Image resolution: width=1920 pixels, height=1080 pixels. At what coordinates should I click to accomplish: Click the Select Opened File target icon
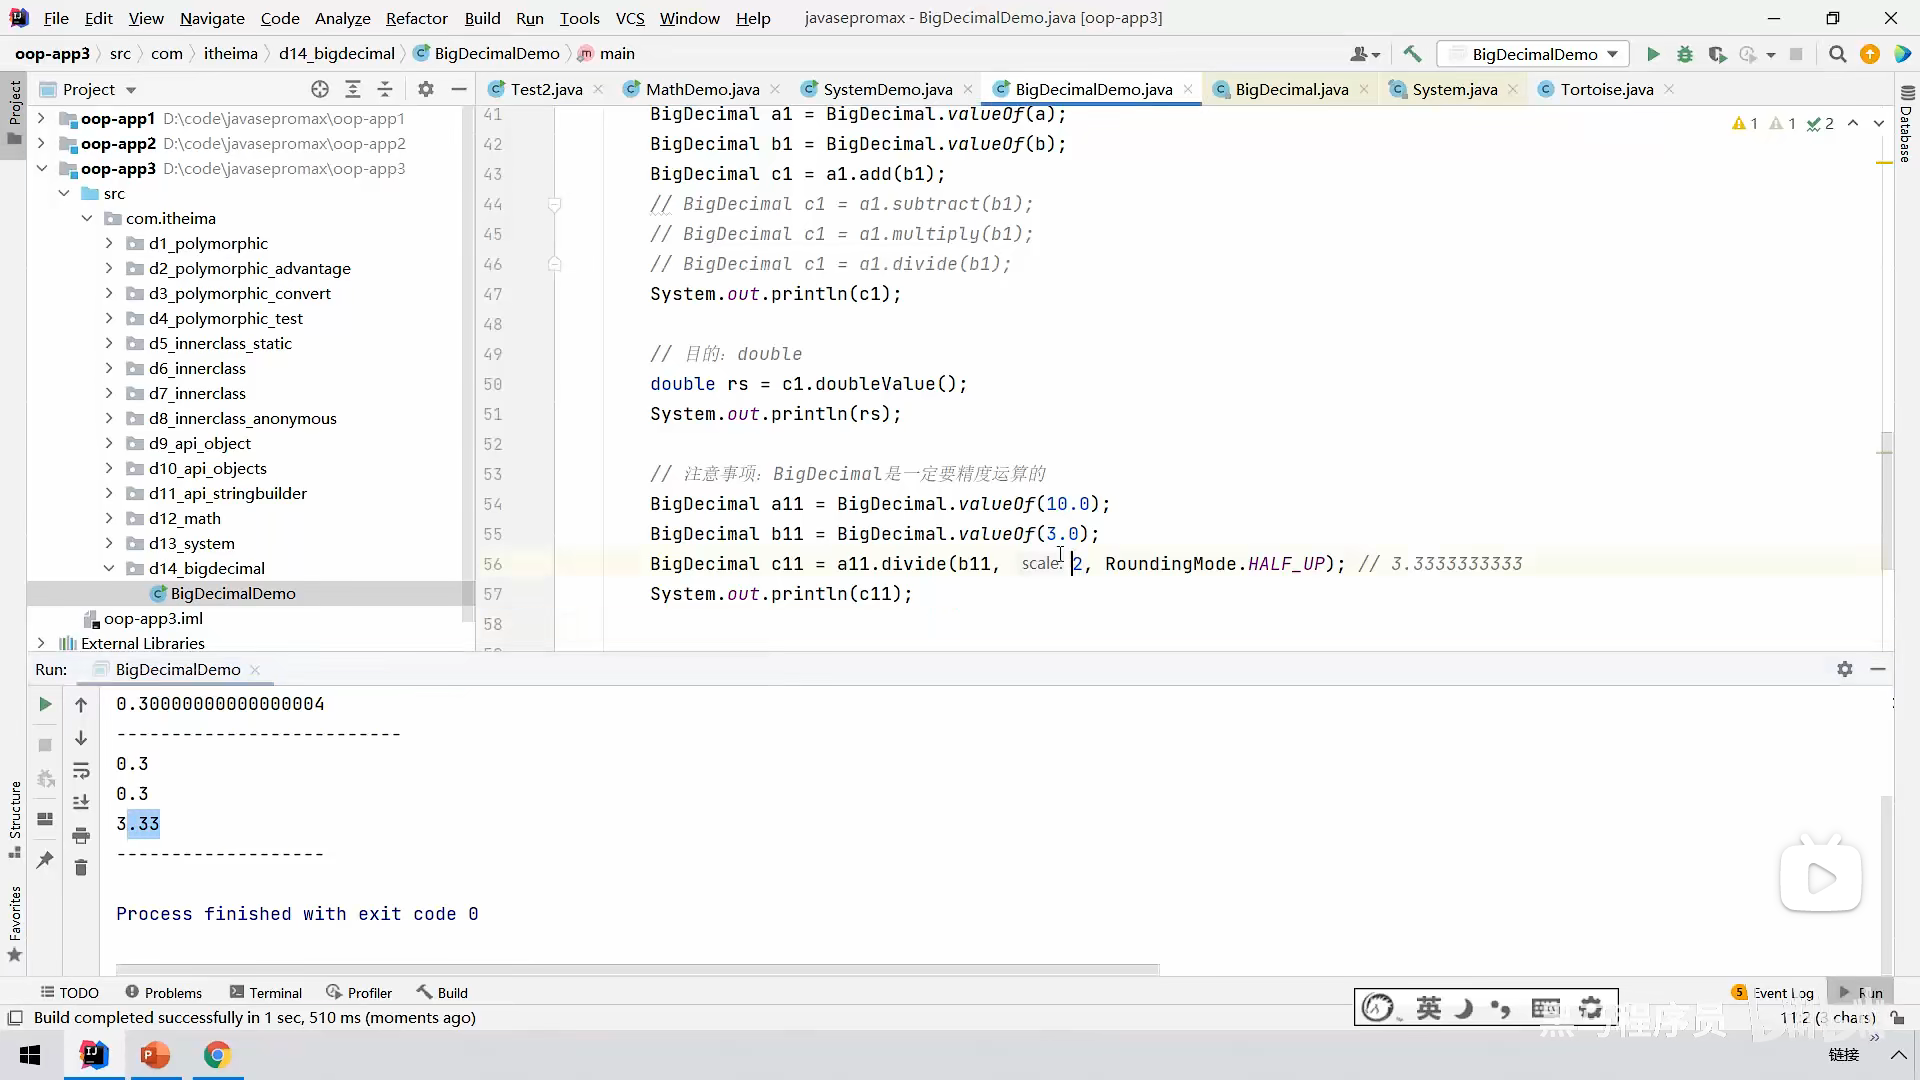(320, 89)
